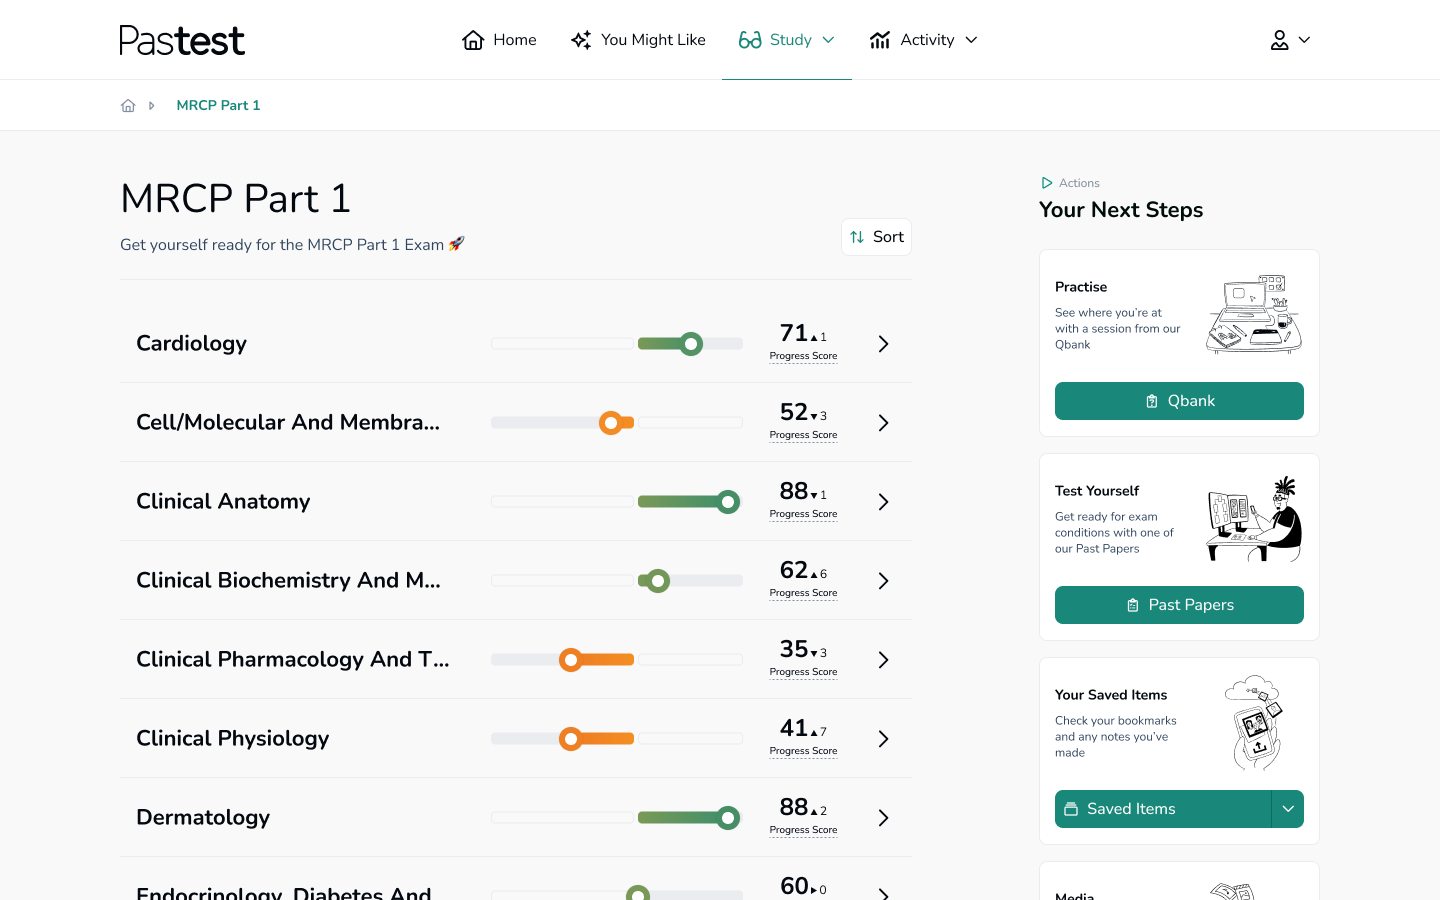Click the clipboard icon inside the Qbank button
The image size is (1440, 900).
tap(1151, 400)
